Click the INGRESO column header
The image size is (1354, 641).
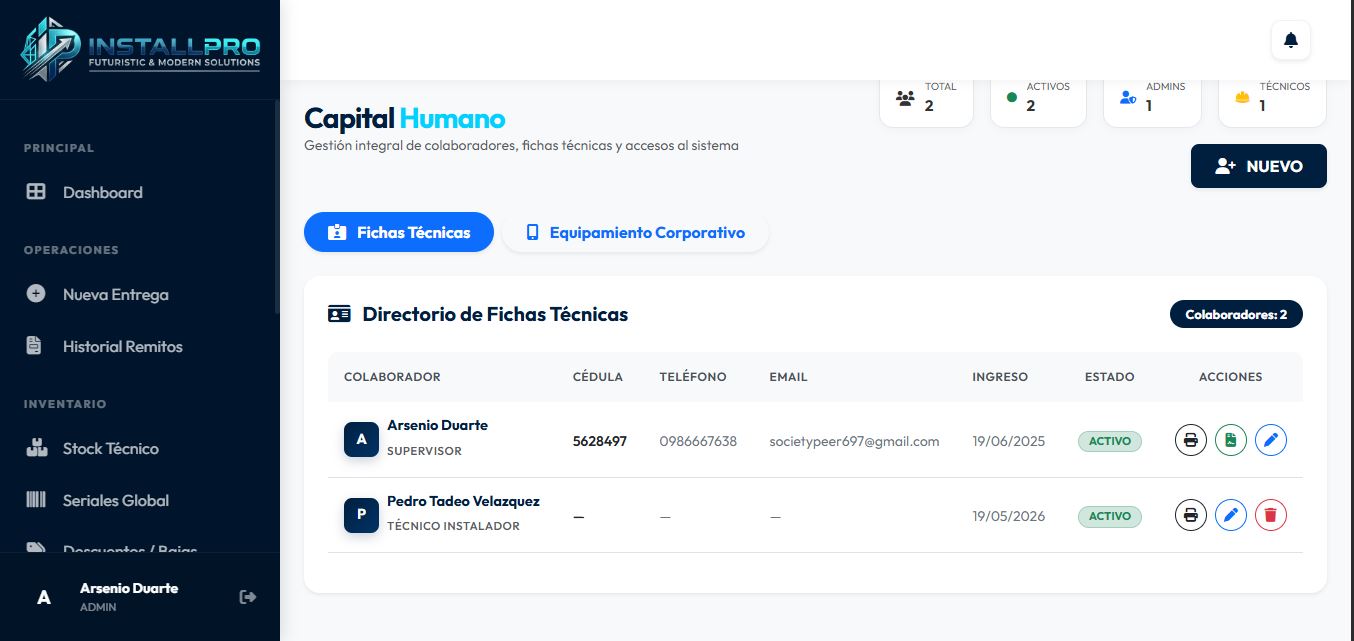click(1000, 377)
